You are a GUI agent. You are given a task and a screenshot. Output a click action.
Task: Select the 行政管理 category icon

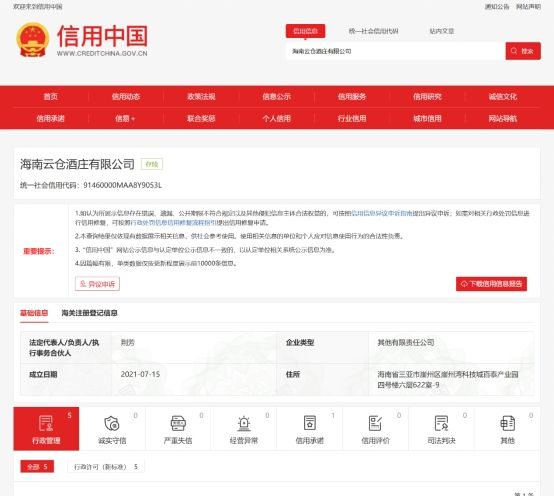coord(46,429)
